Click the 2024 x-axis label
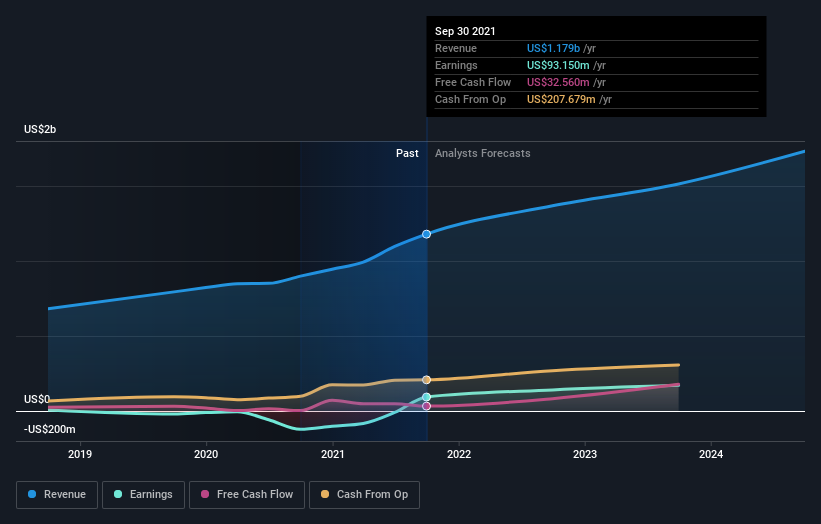 [711, 454]
